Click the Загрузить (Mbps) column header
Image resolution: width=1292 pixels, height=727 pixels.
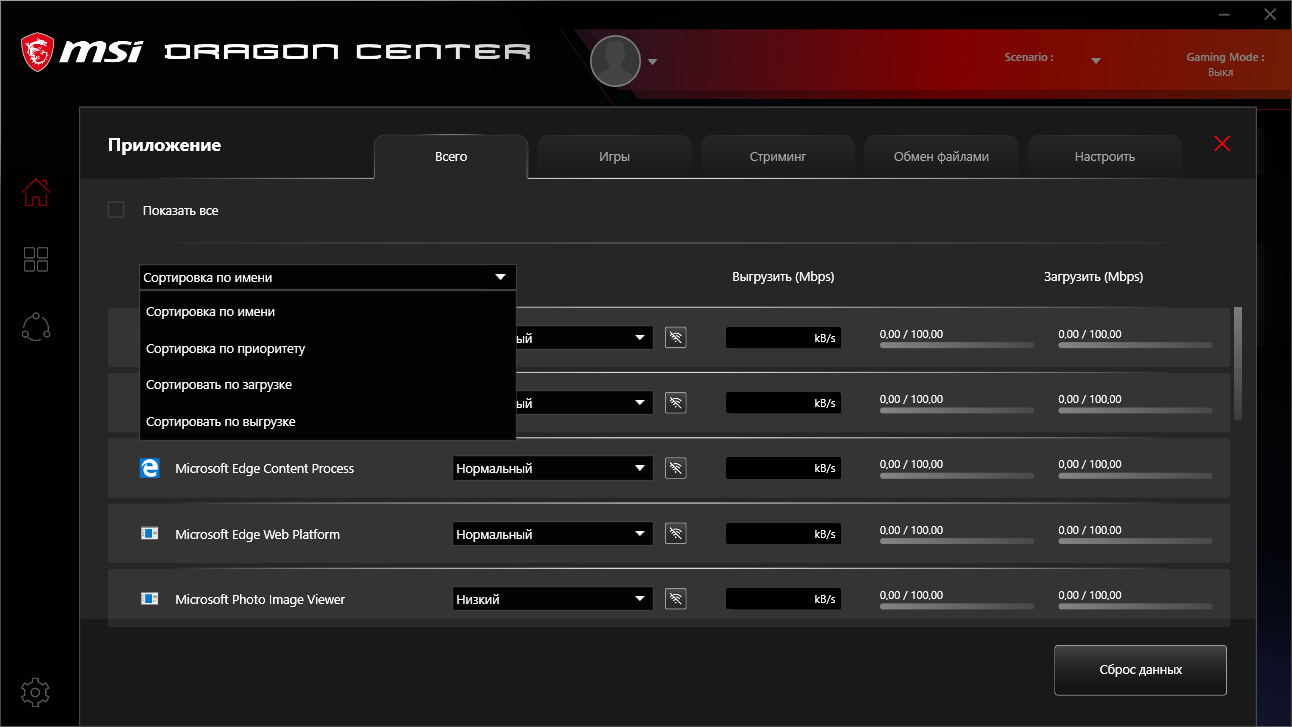pos(1093,277)
